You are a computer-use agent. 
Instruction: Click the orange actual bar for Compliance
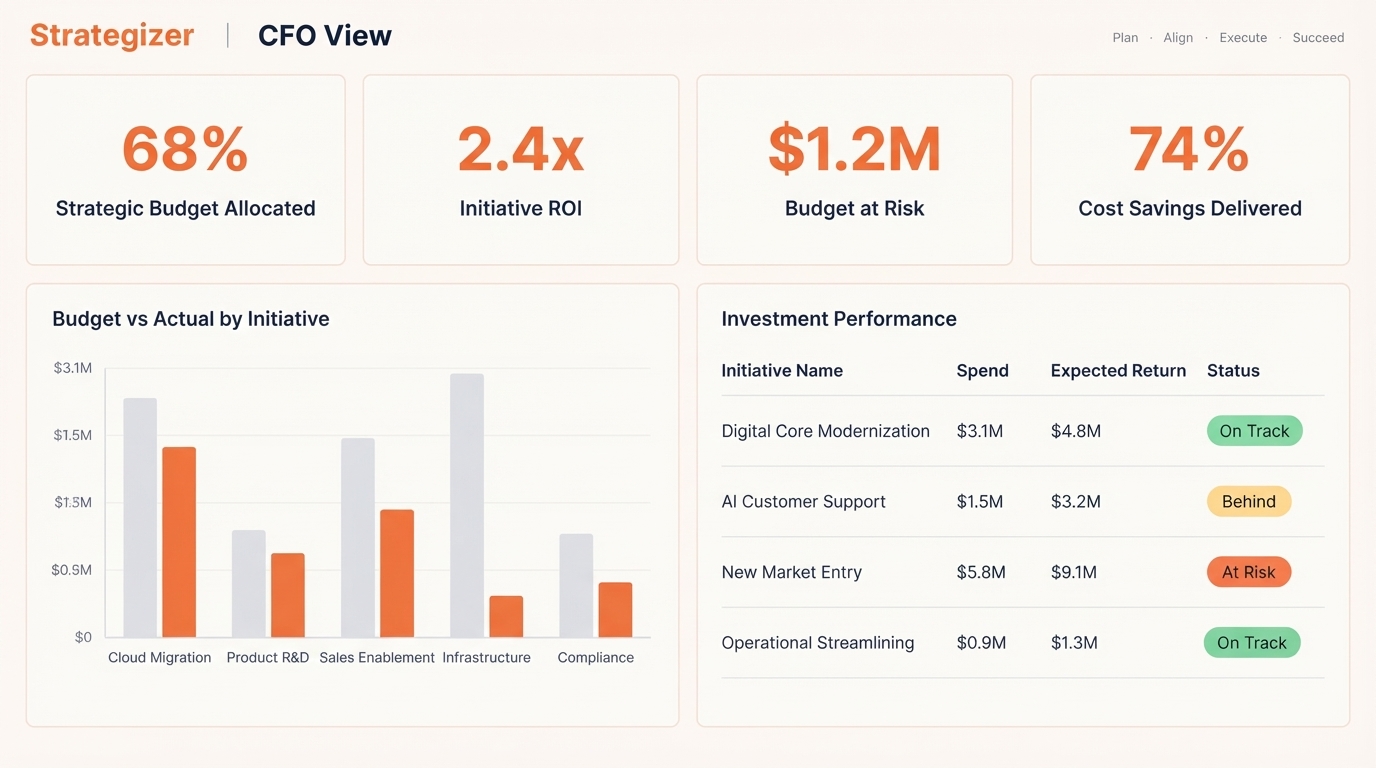615,610
